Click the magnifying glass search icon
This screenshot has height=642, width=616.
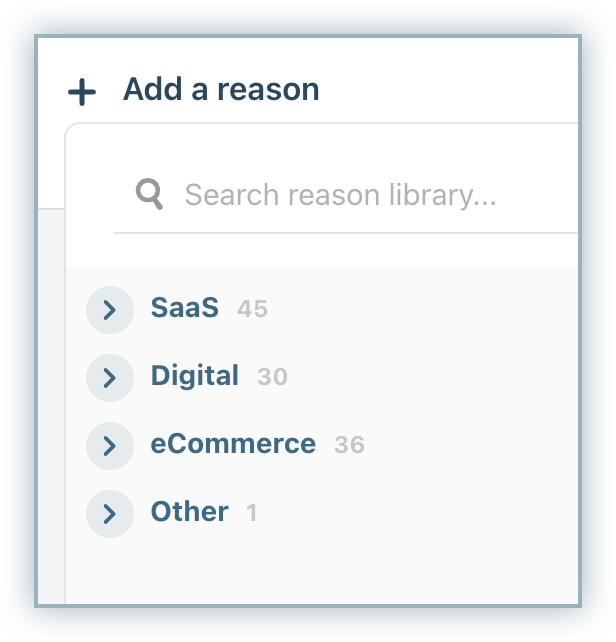[150, 194]
